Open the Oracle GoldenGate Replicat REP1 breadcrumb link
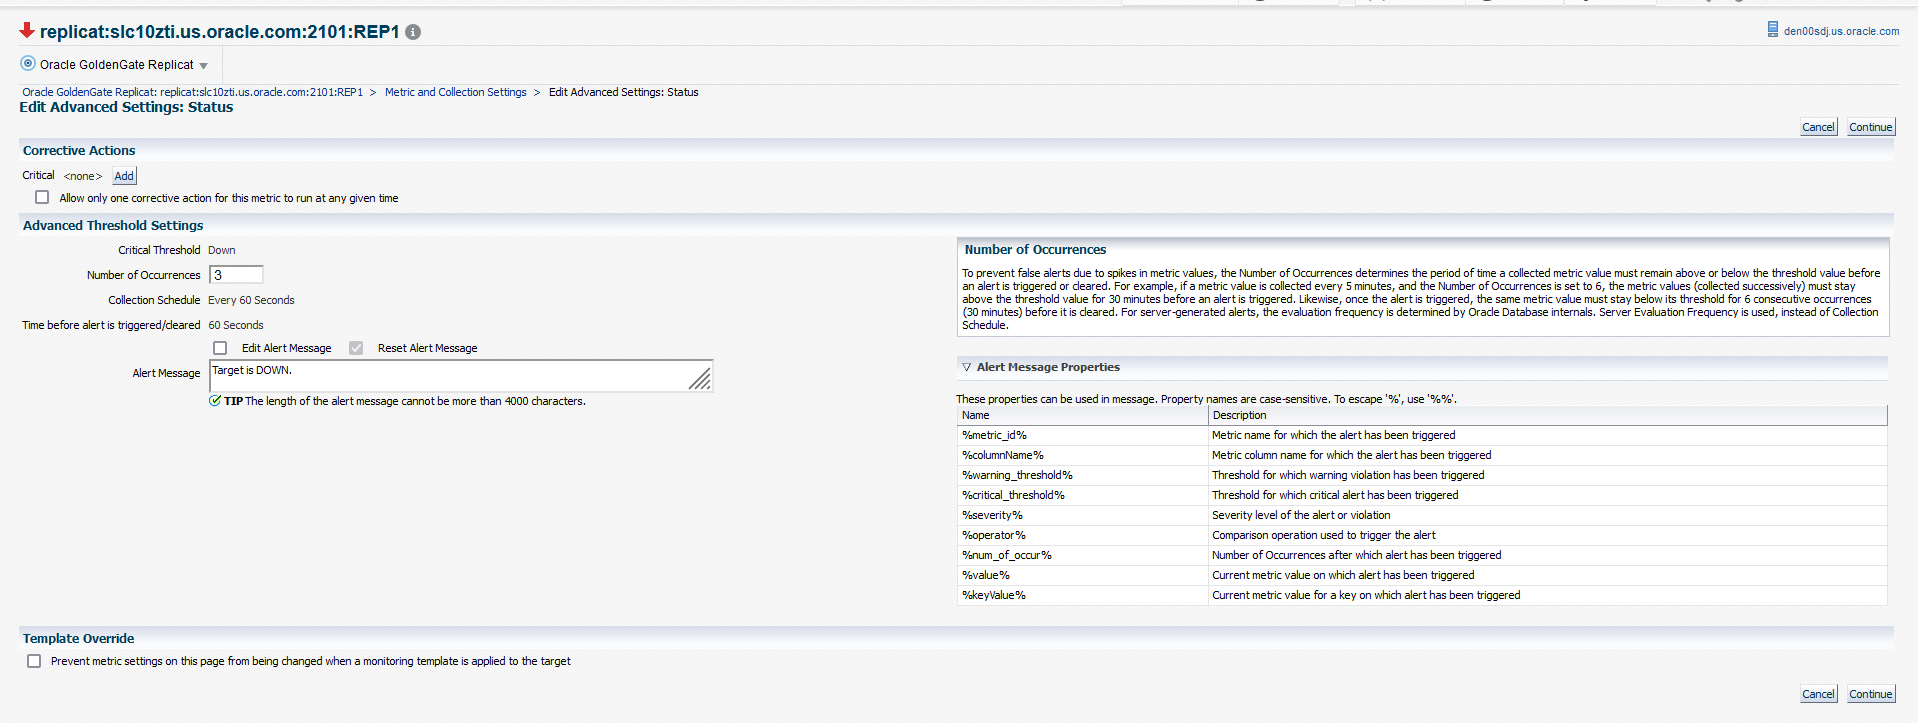Screen dimensions: 1918x723 pyautogui.click(x=192, y=92)
